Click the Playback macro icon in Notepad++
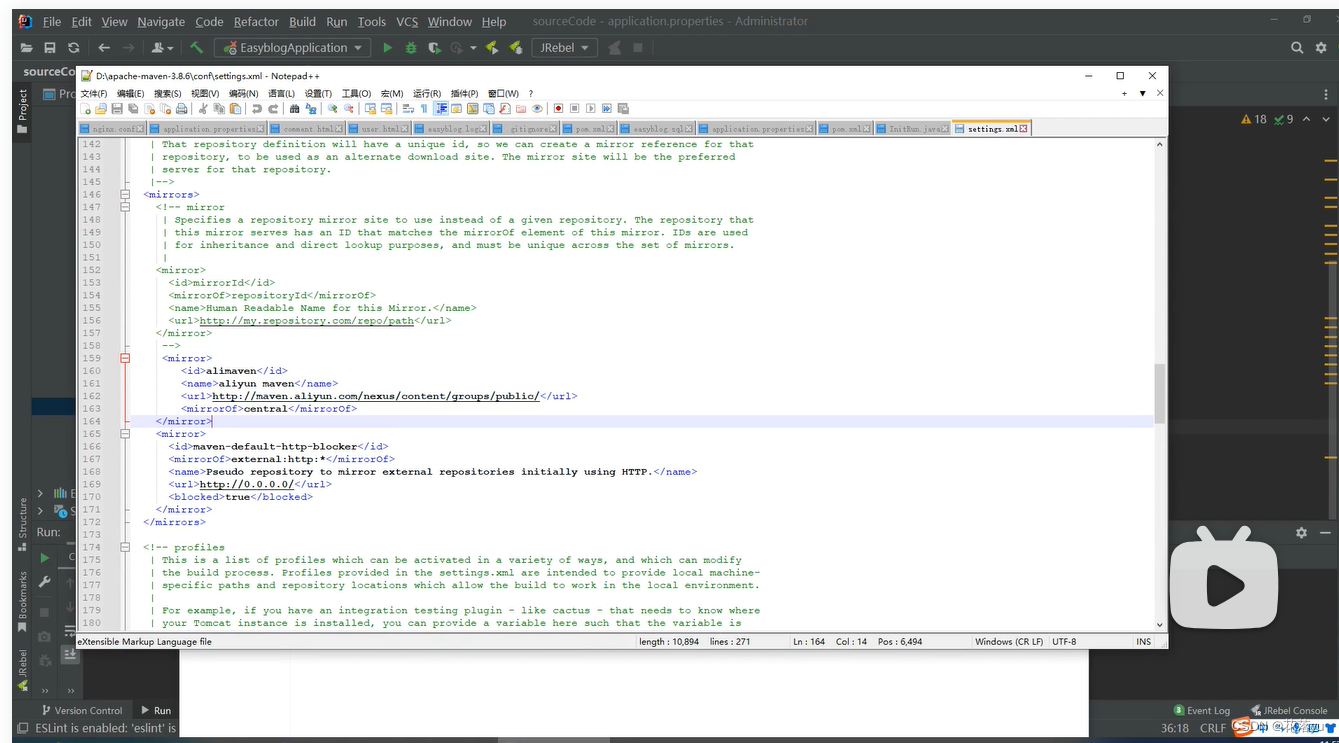This screenshot has width=1339, height=743. pyautogui.click(x=591, y=108)
